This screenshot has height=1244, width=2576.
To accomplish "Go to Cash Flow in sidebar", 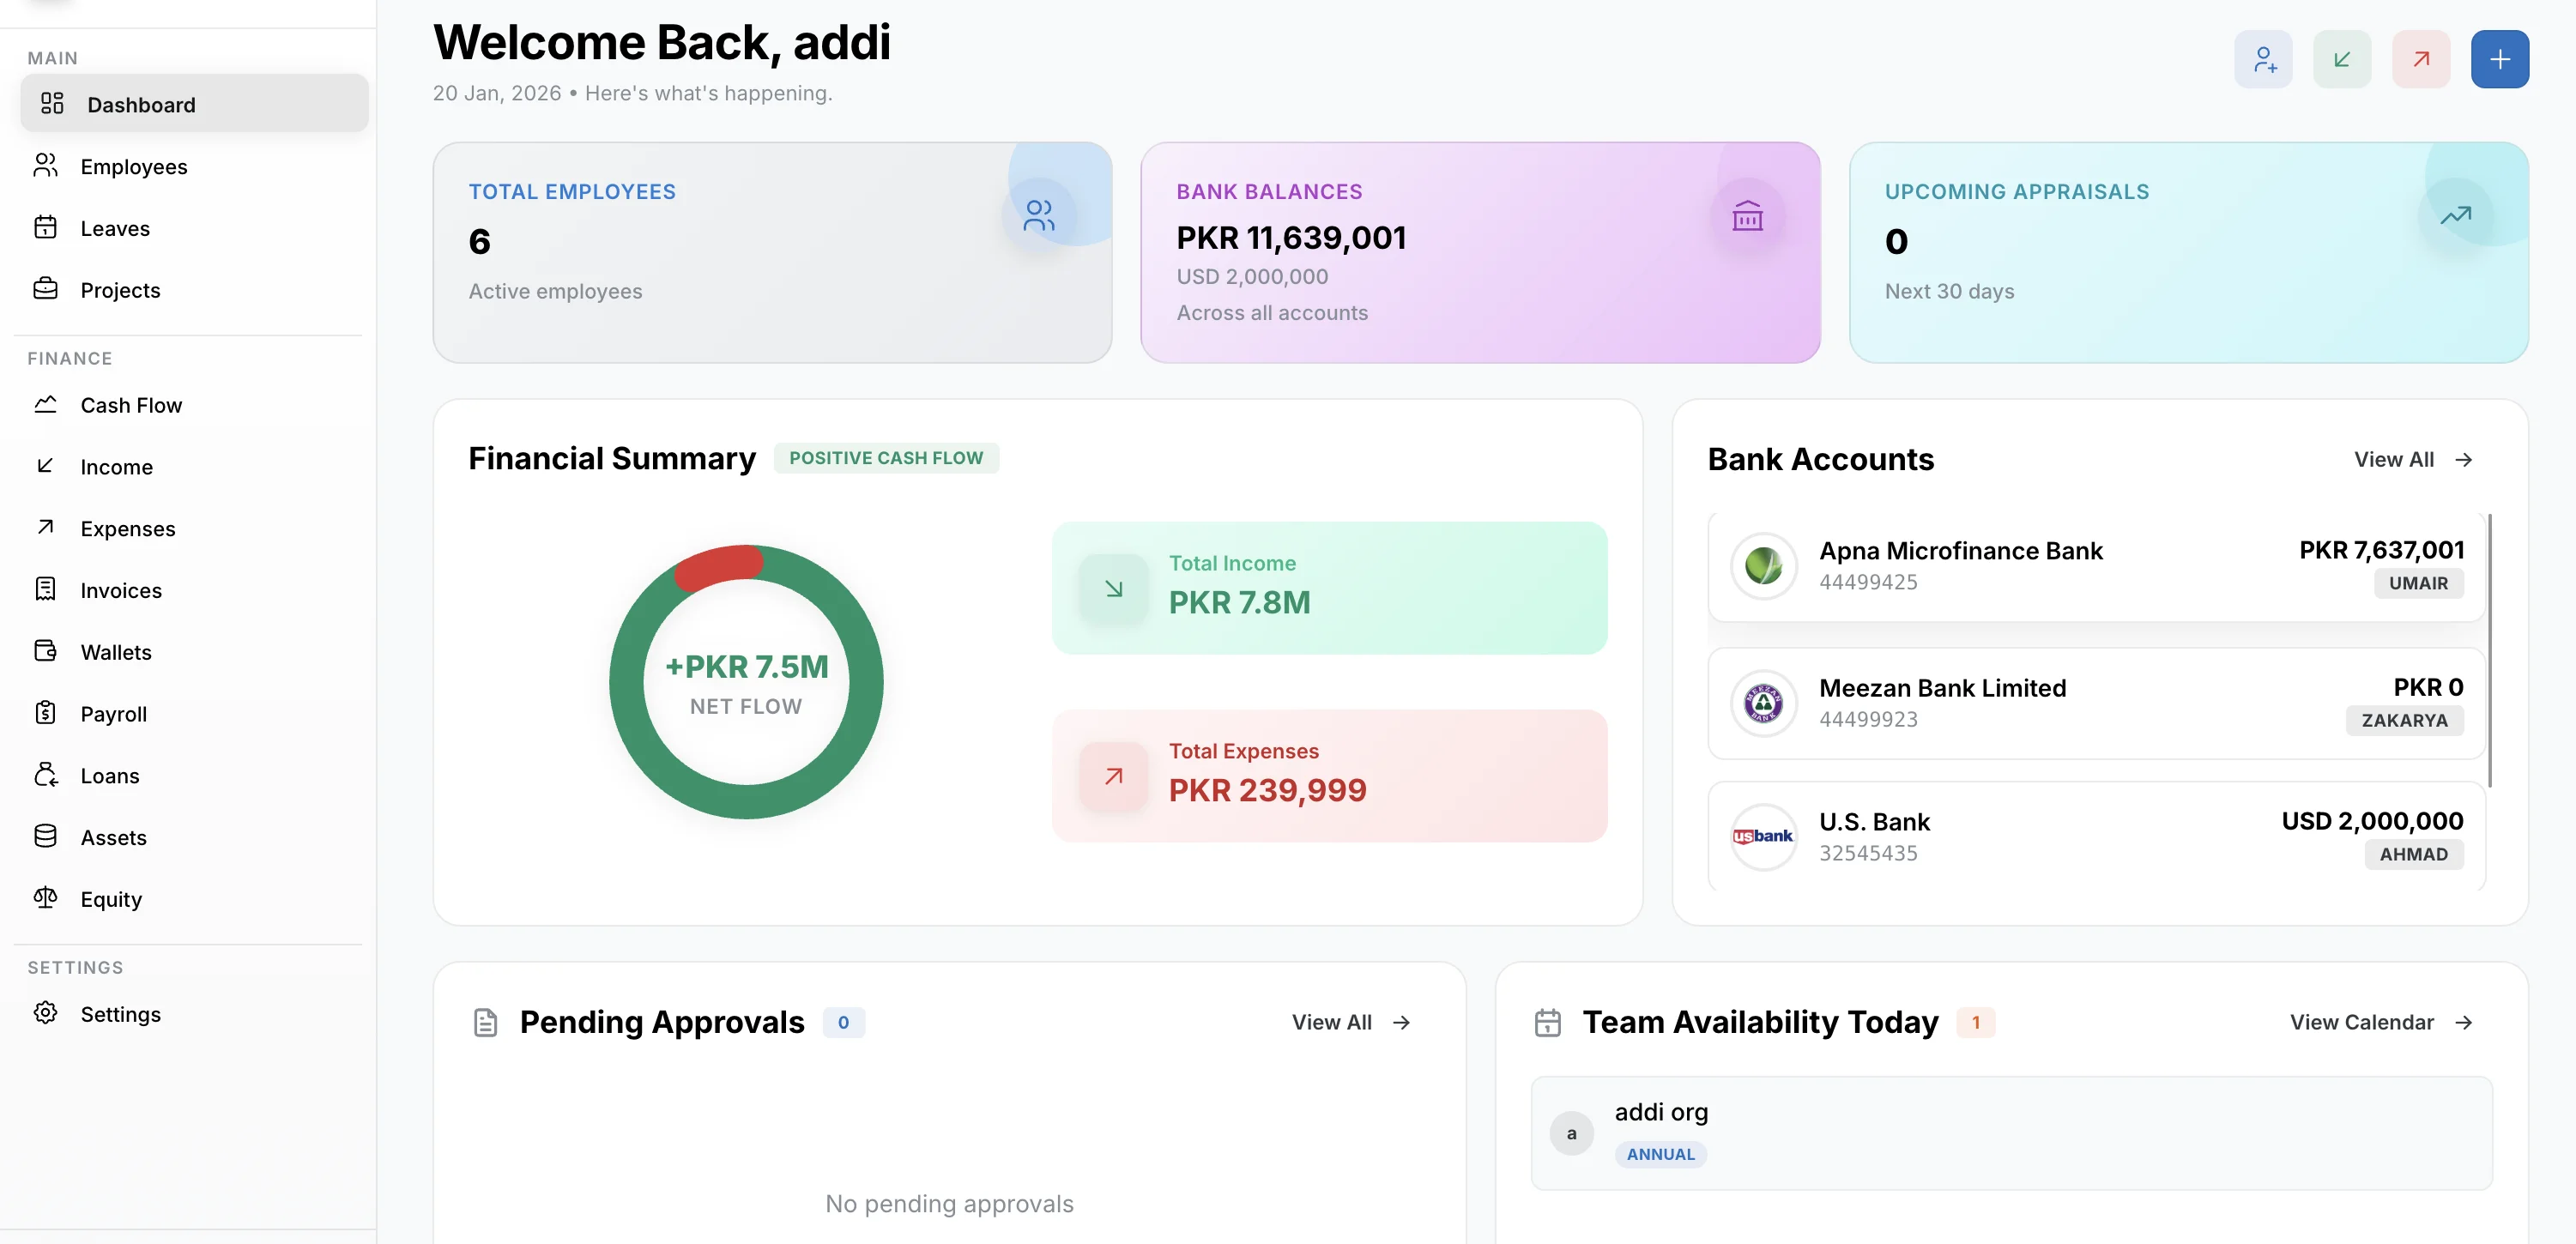I will tap(131, 405).
